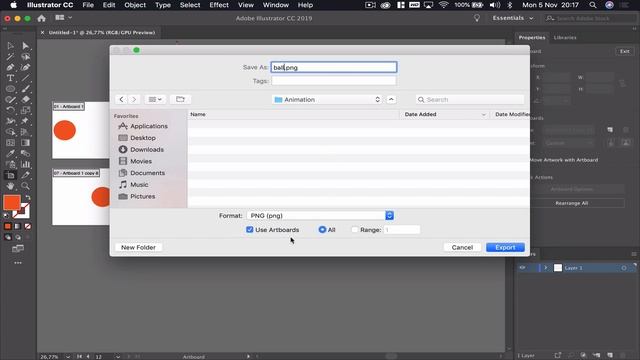This screenshot has width=640, height=360.
Task: Click the Export button
Action: pyautogui.click(x=505, y=247)
